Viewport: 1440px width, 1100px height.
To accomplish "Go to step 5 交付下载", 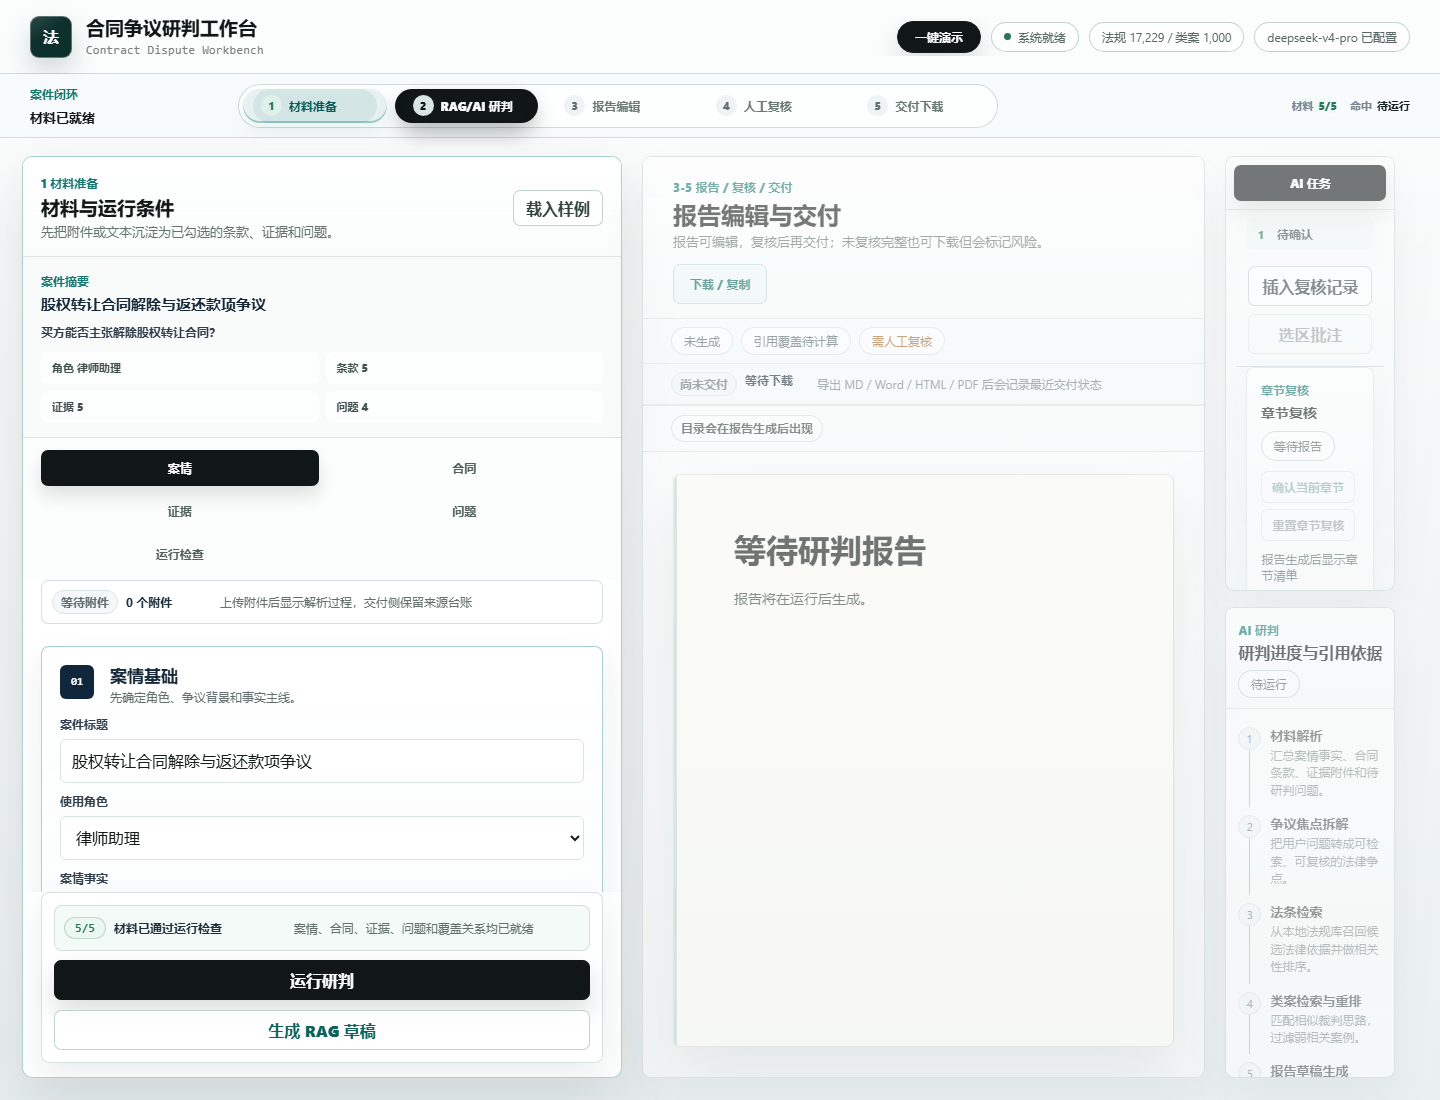I will 921,106.
